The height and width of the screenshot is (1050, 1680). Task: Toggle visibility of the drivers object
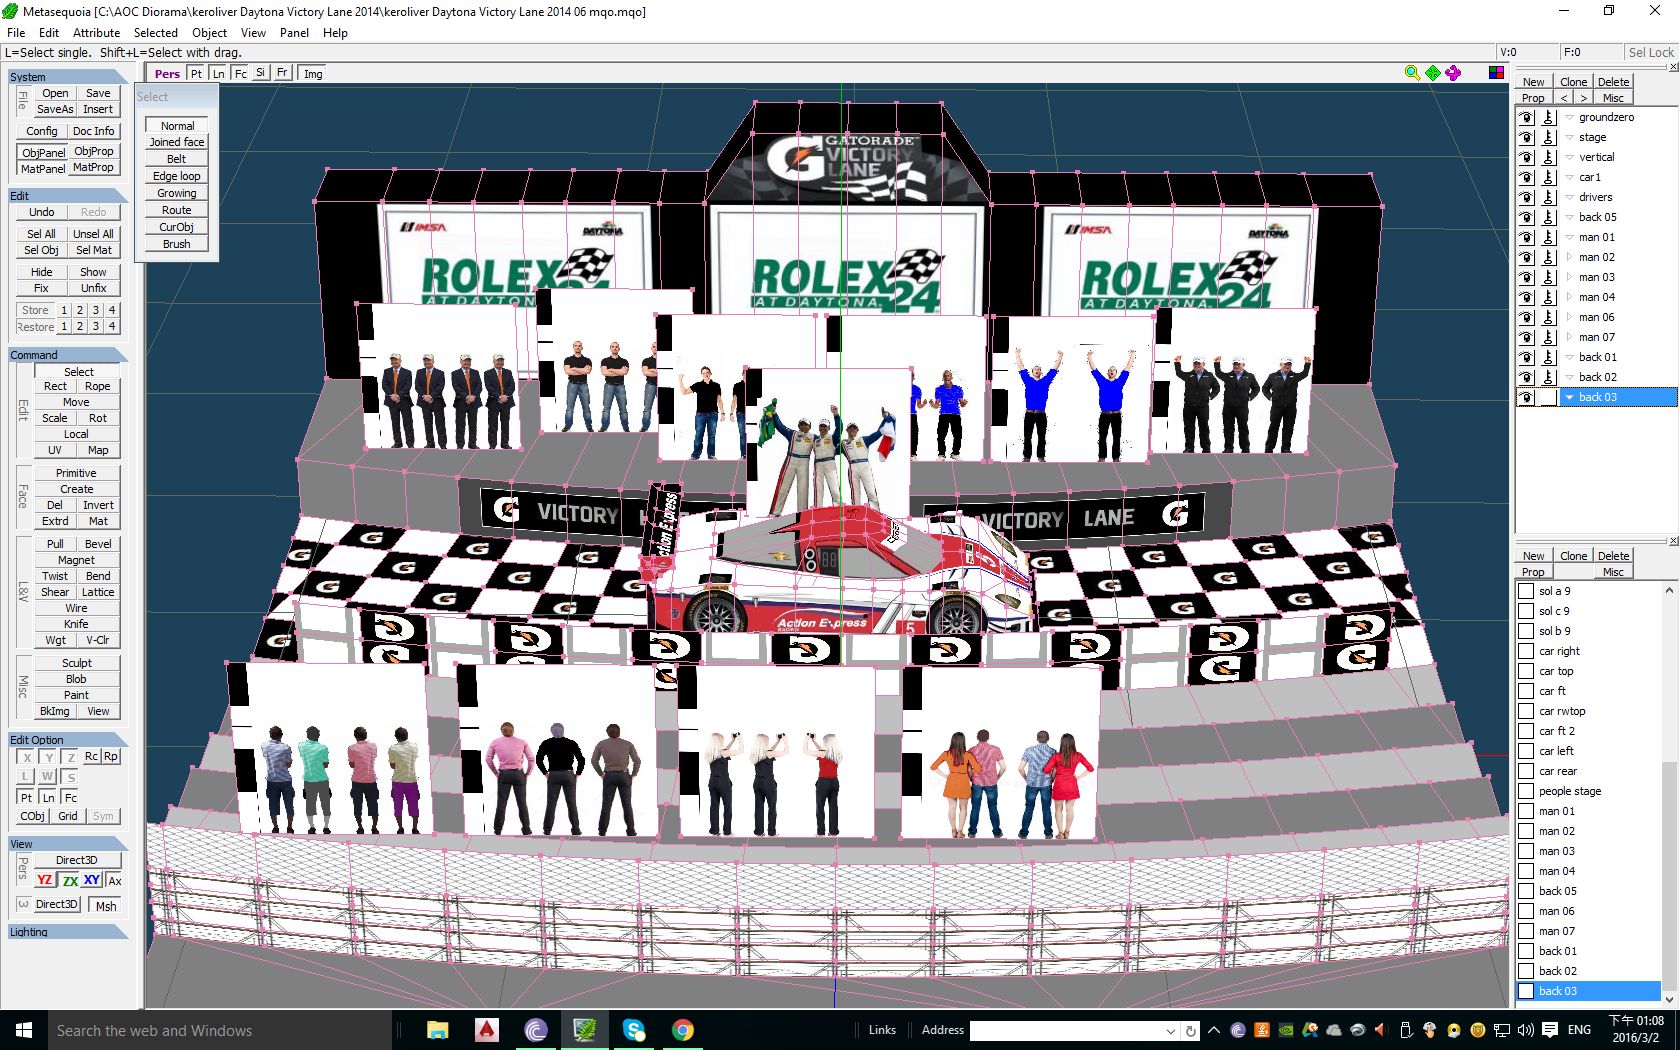point(1526,197)
